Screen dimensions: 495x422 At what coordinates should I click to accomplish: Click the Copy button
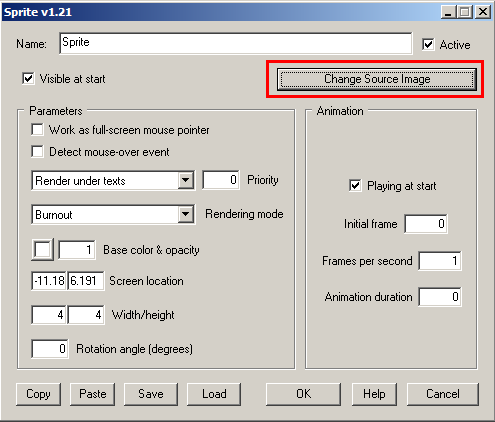coord(38,394)
